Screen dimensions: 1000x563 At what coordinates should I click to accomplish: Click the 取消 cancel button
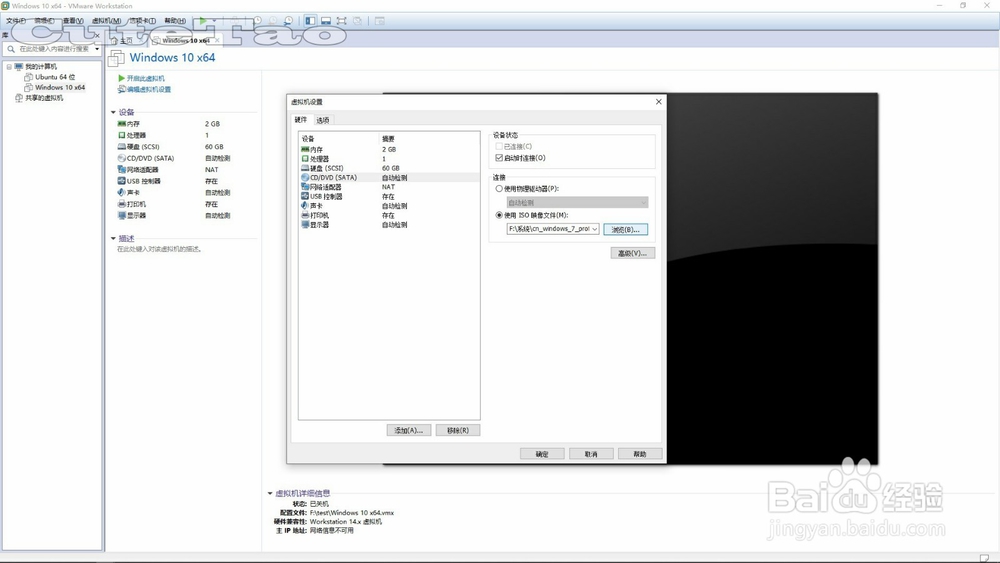(591, 454)
